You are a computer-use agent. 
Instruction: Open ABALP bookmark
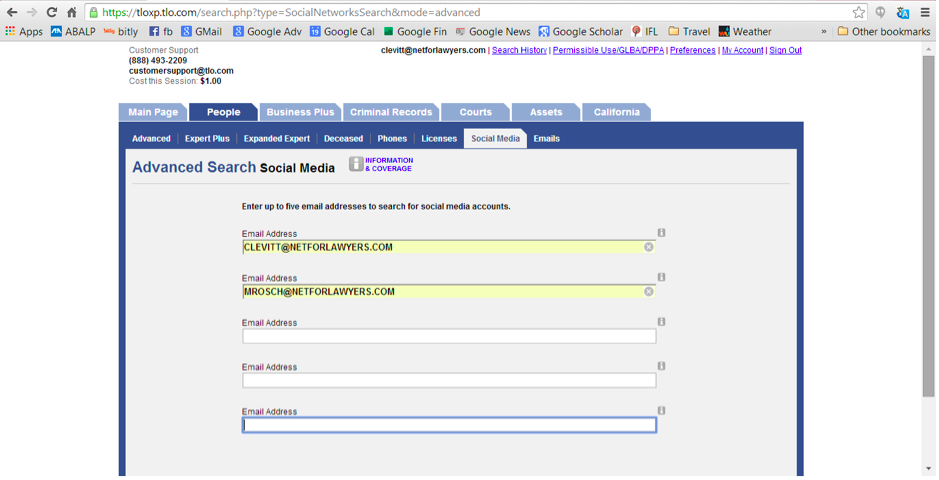tap(73, 32)
